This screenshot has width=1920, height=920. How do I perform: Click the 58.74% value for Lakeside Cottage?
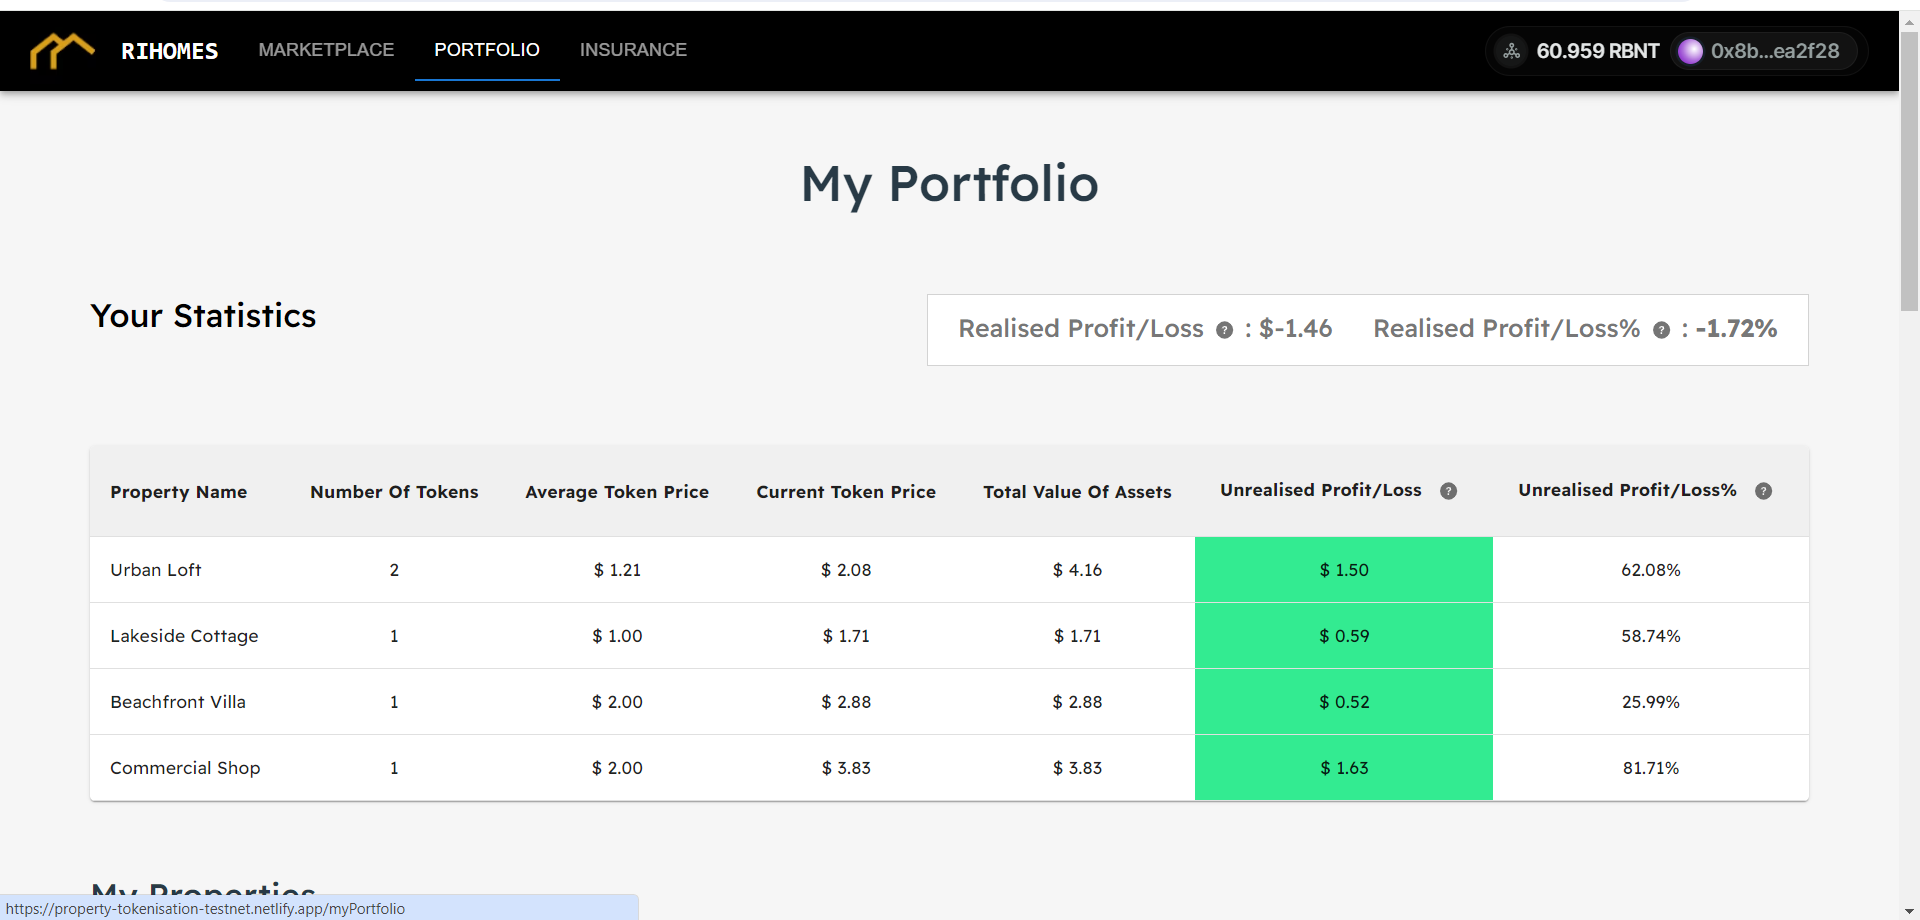[x=1650, y=636]
